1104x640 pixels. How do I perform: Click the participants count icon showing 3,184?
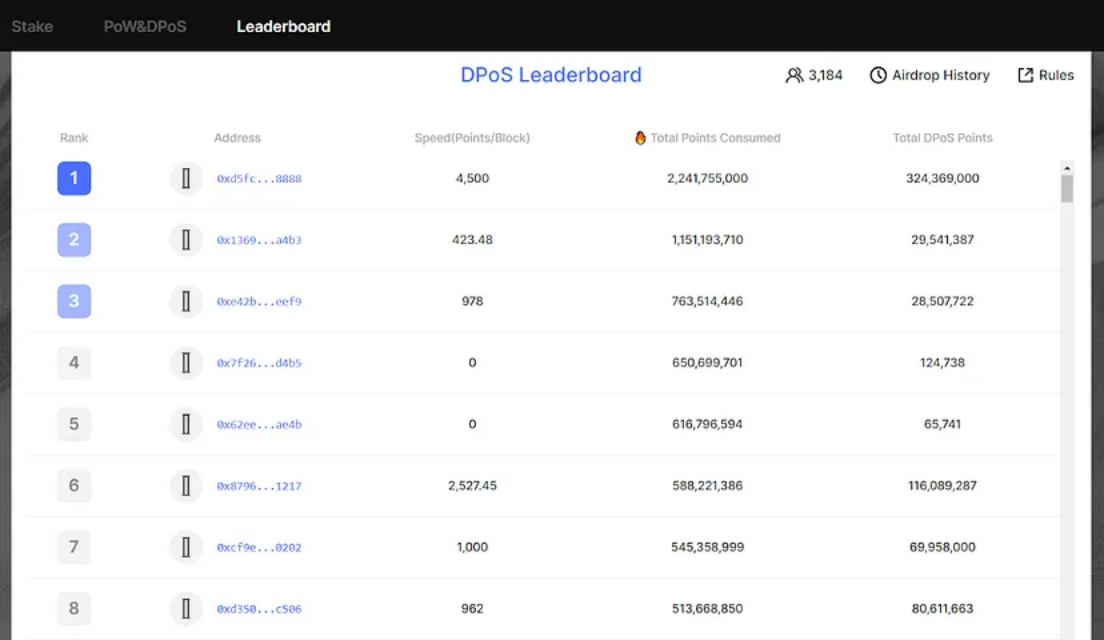(794, 75)
